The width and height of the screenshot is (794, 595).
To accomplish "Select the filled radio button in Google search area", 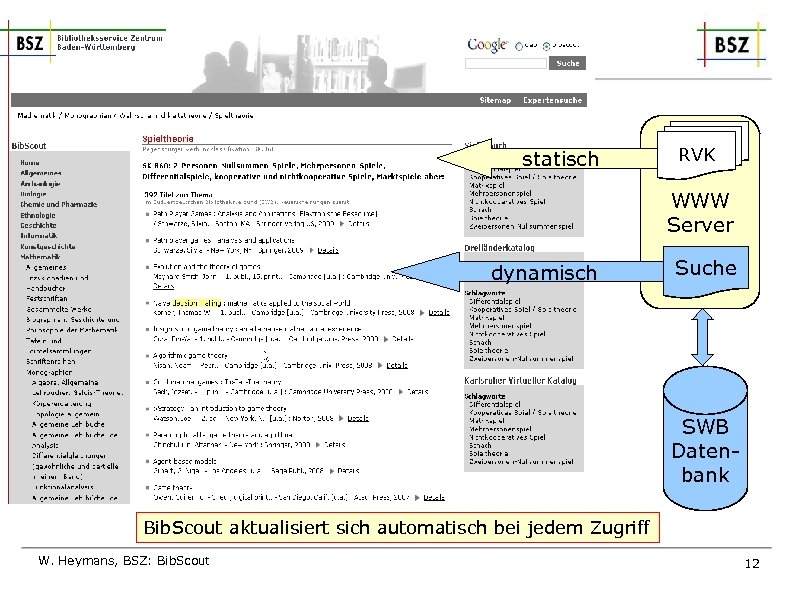I will 546,46.
